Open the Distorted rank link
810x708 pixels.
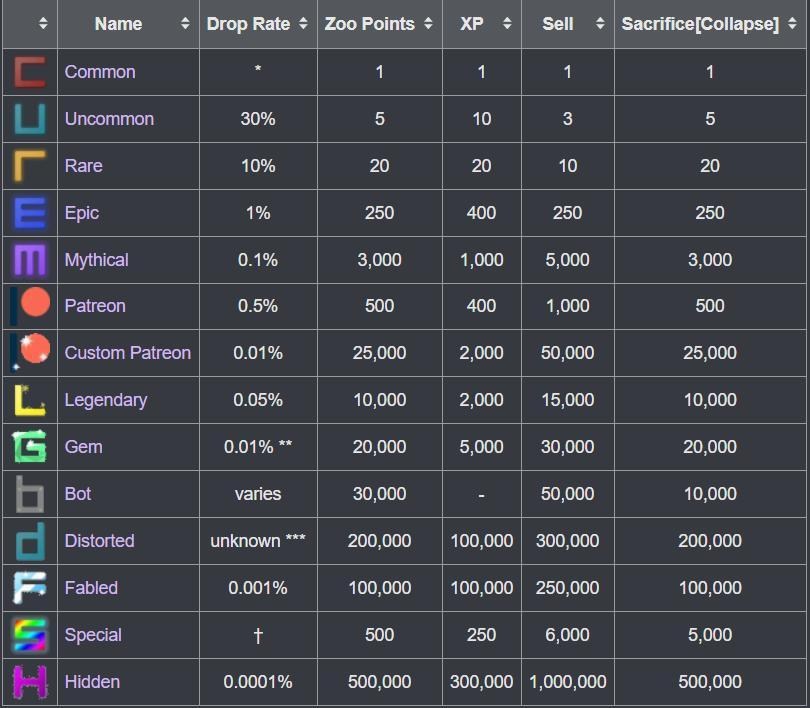click(x=99, y=541)
